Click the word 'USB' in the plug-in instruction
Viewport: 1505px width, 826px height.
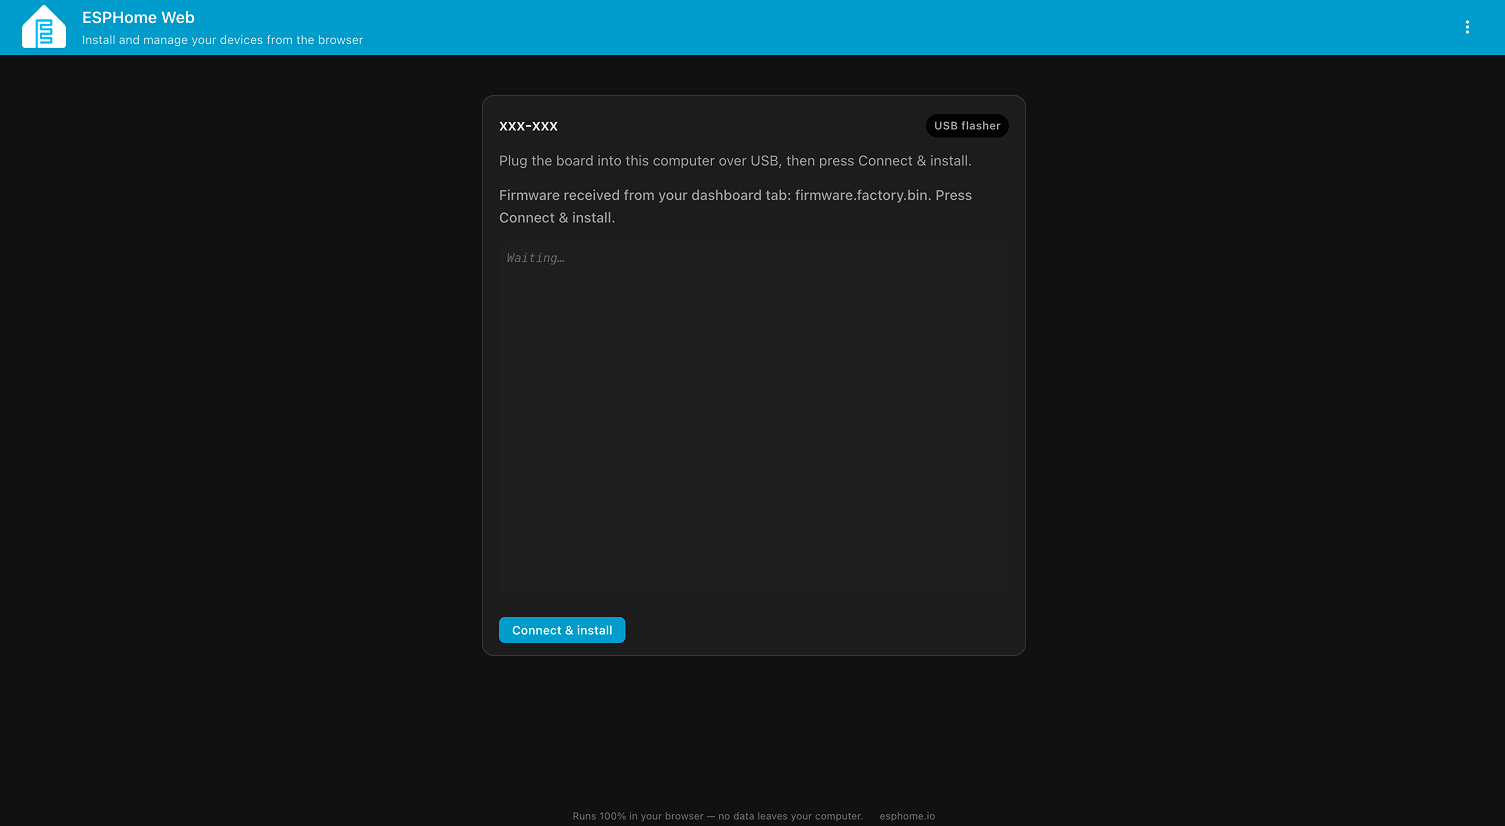coord(764,160)
